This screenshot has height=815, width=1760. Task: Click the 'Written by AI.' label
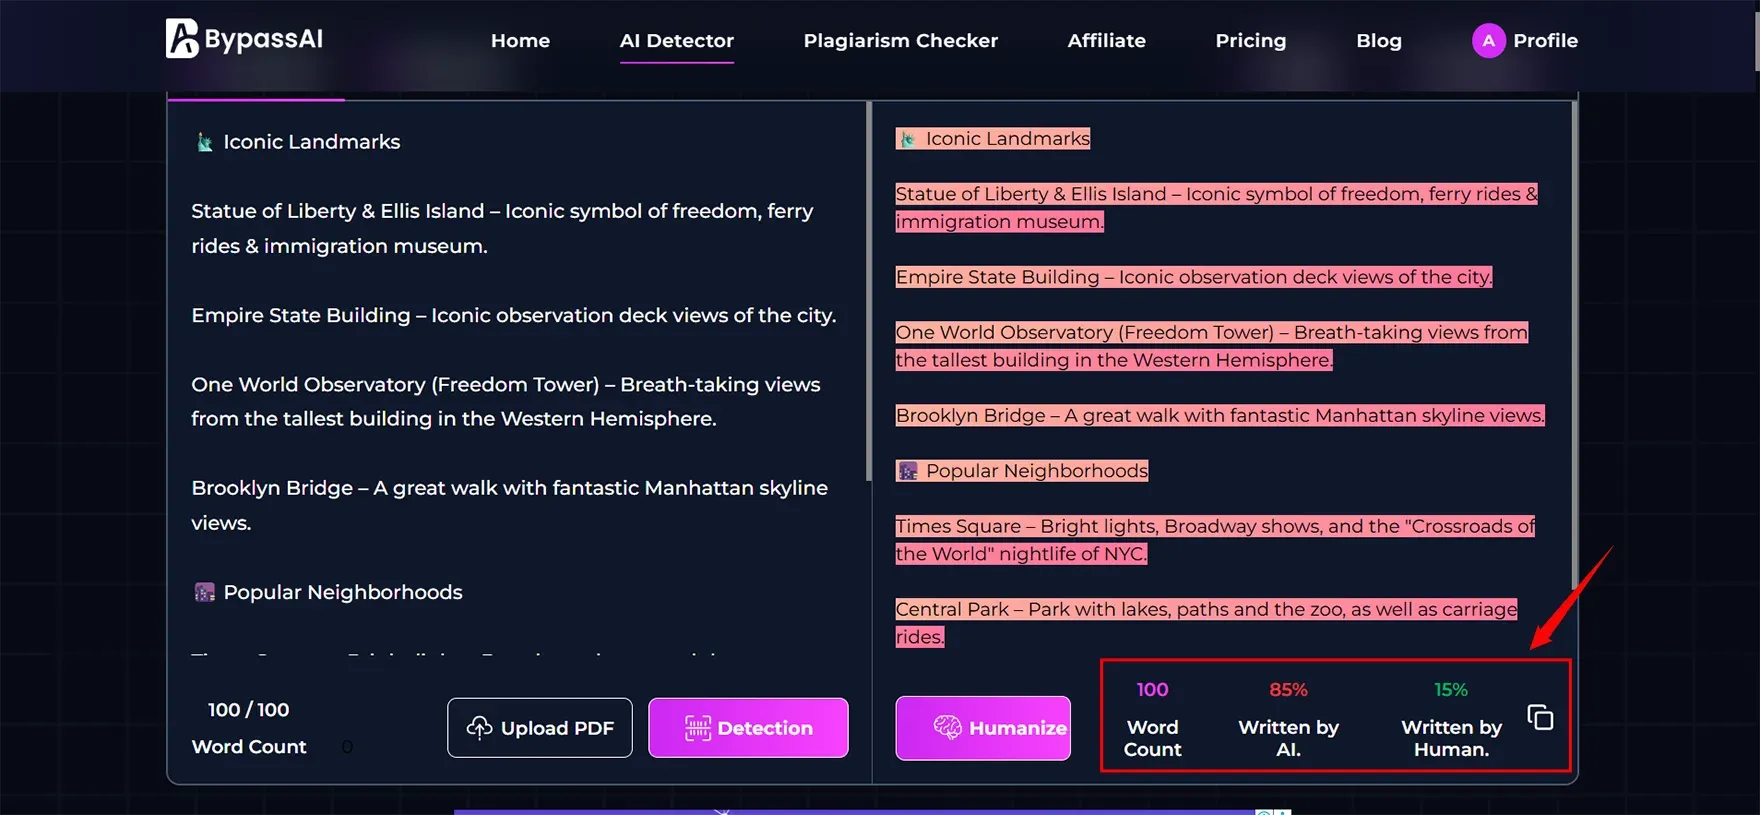tap(1288, 738)
